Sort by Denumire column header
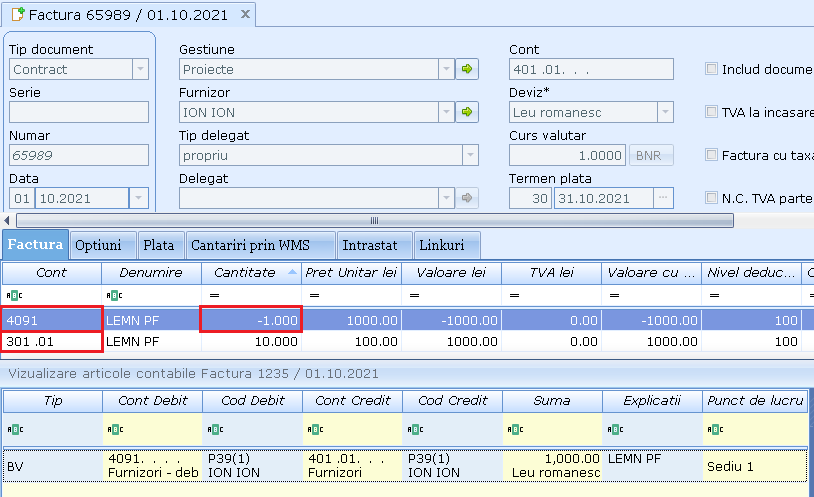814x497 pixels. (x=151, y=273)
